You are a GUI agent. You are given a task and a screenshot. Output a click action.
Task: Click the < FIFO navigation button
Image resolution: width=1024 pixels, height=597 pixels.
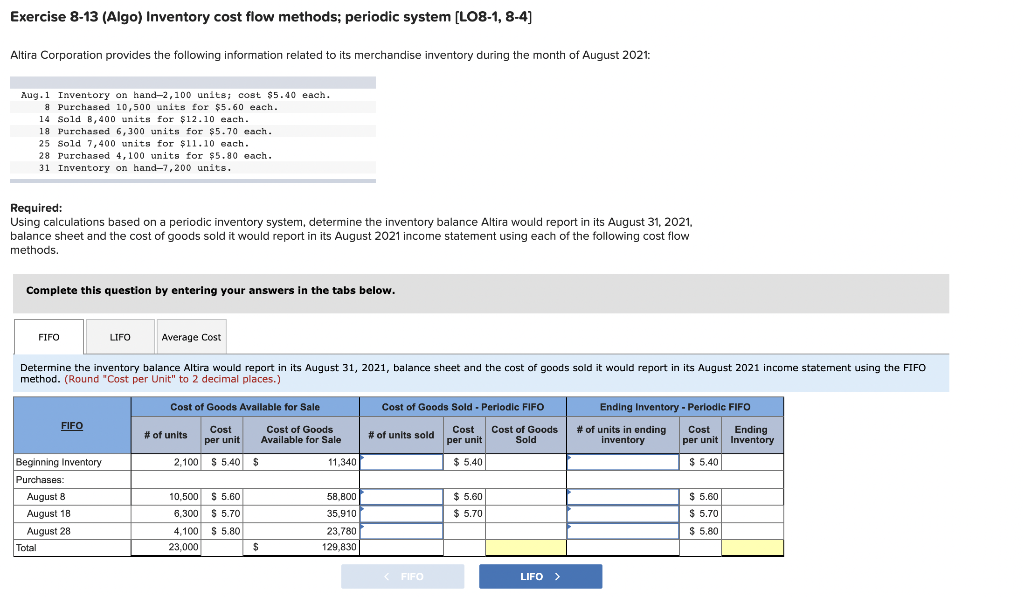tap(402, 576)
